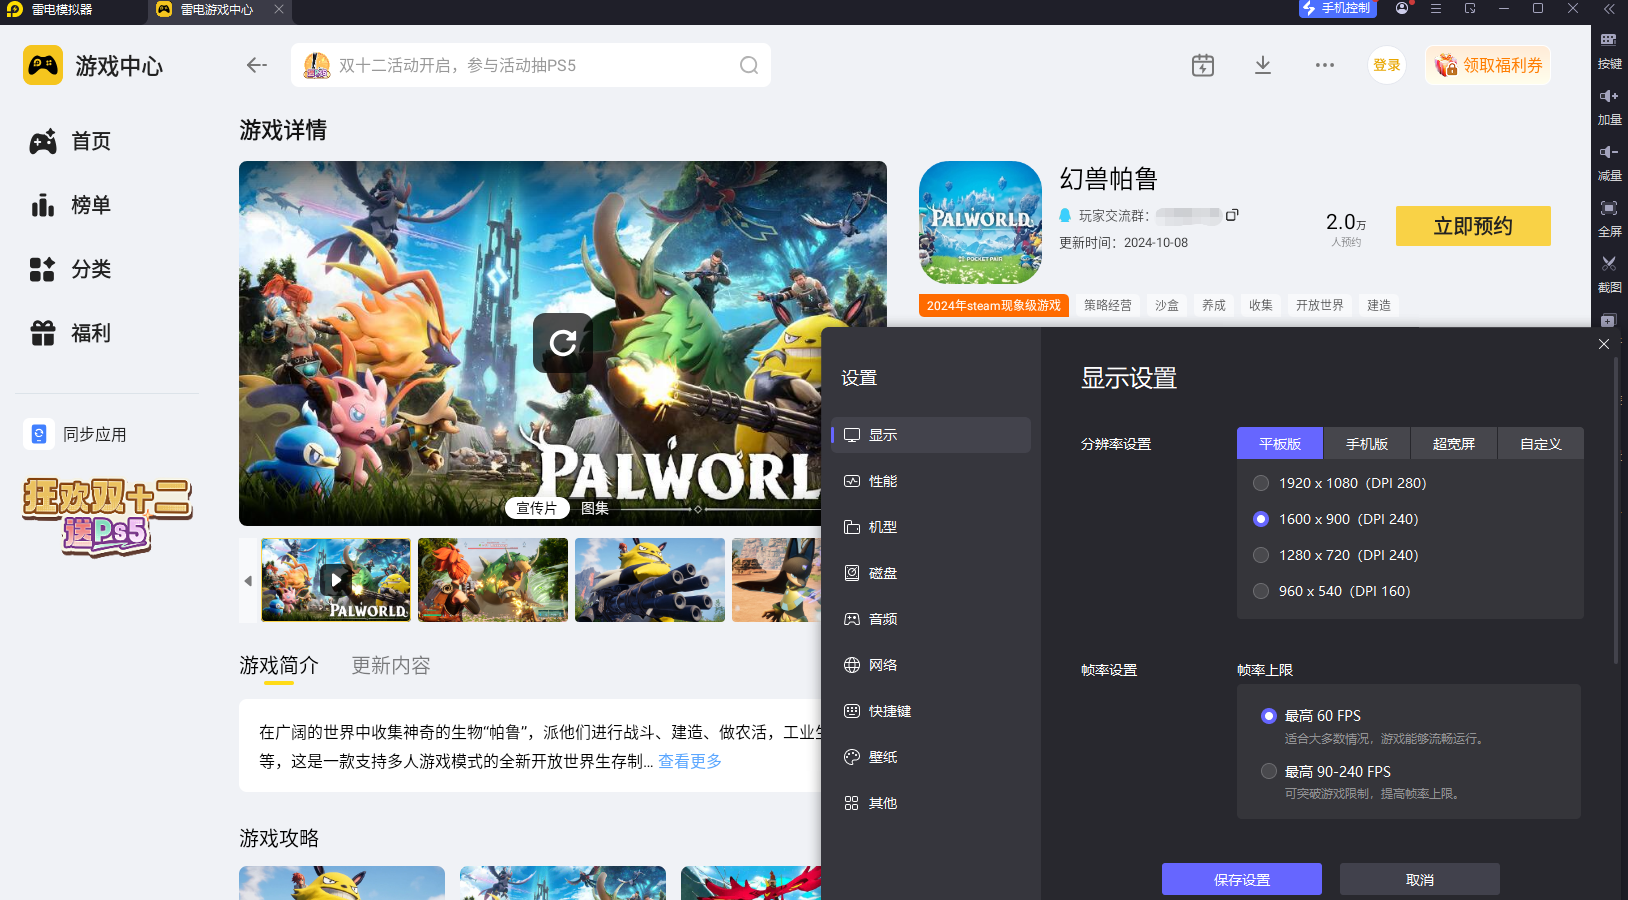Collapse the right toolbar with double chevron
The width and height of the screenshot is (1628, 900).
1609,8
